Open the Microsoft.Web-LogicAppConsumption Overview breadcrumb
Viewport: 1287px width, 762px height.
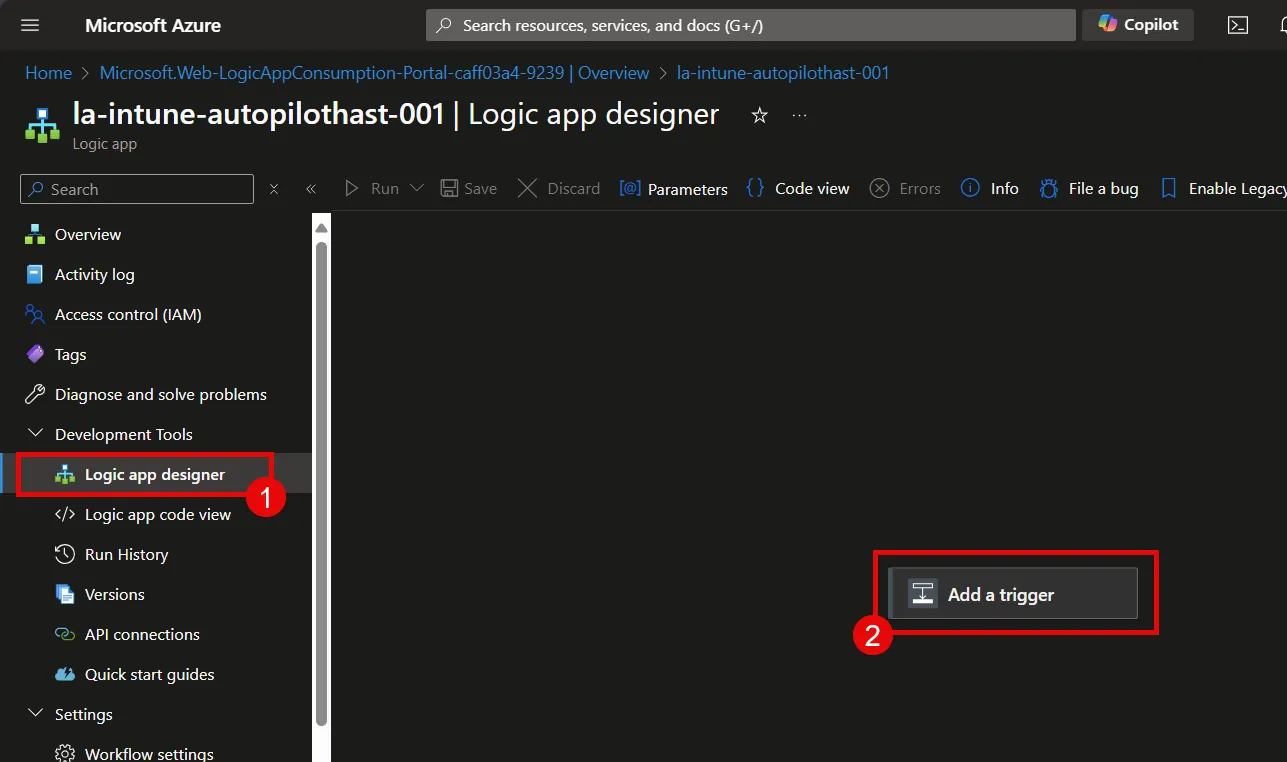[375, 73]
